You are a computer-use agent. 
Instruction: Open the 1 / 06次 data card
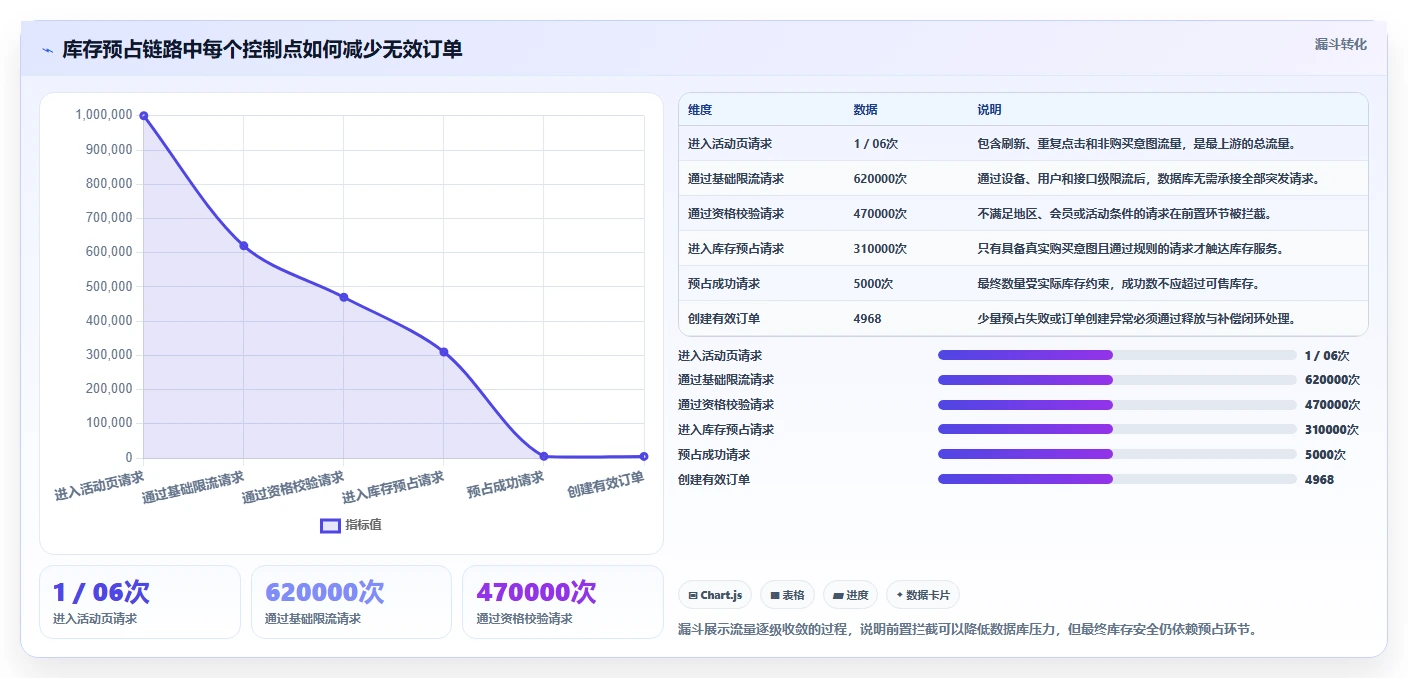140,602
